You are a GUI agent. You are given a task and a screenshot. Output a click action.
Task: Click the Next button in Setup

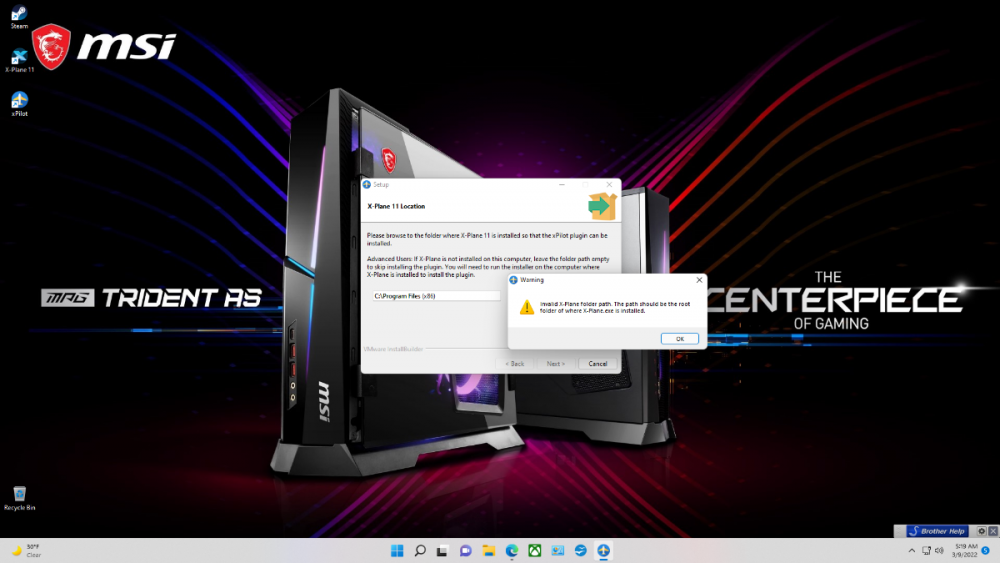[x=555, y=363]
